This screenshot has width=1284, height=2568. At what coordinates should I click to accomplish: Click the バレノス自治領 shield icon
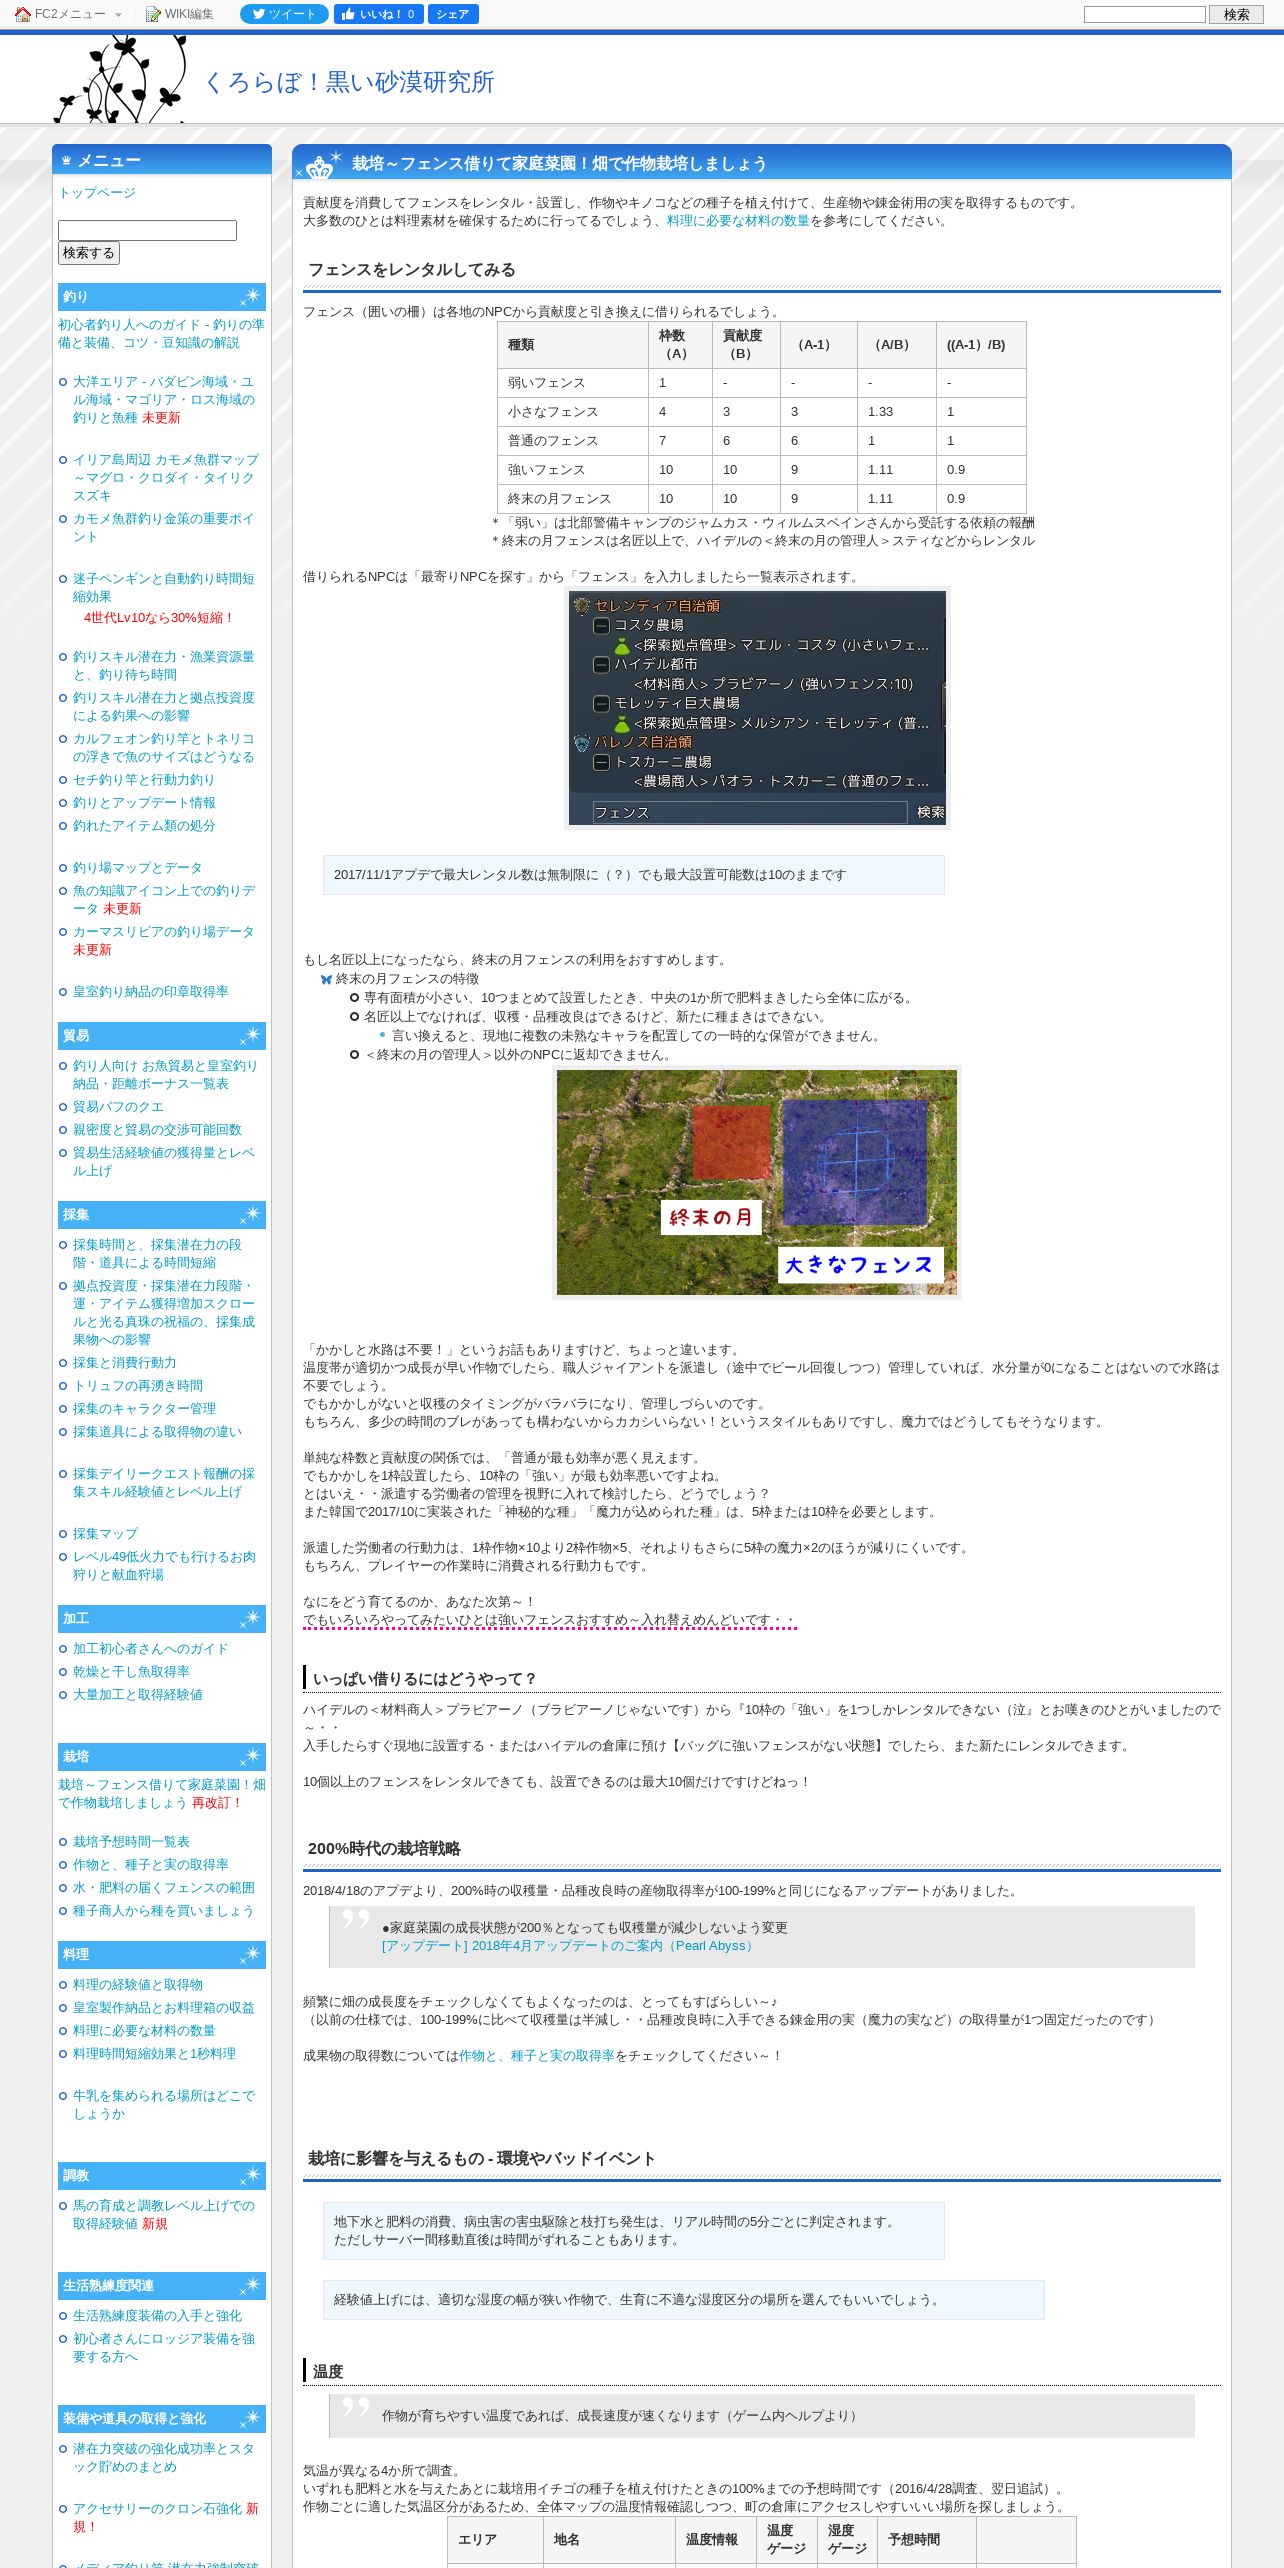(x=582, y=742)
